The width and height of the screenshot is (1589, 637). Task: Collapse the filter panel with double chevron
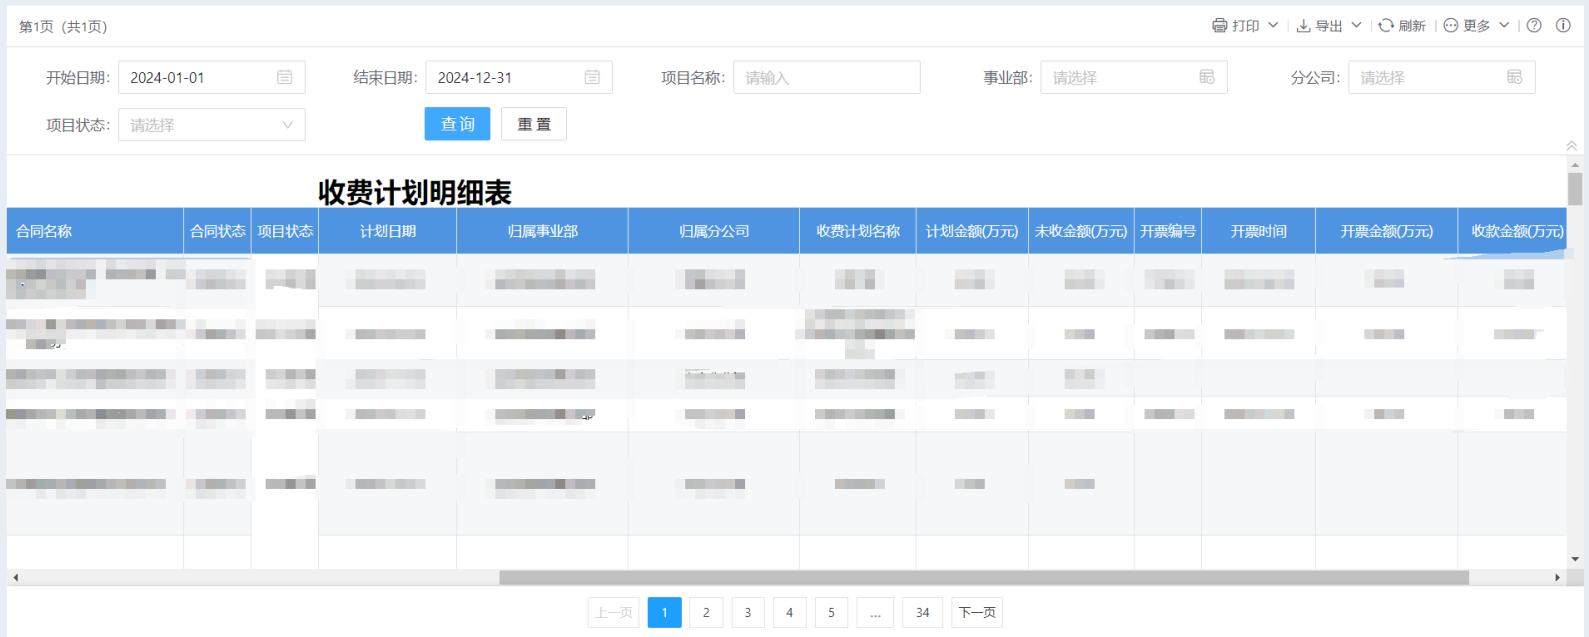pyautogui.click(x=1571, y=146)
